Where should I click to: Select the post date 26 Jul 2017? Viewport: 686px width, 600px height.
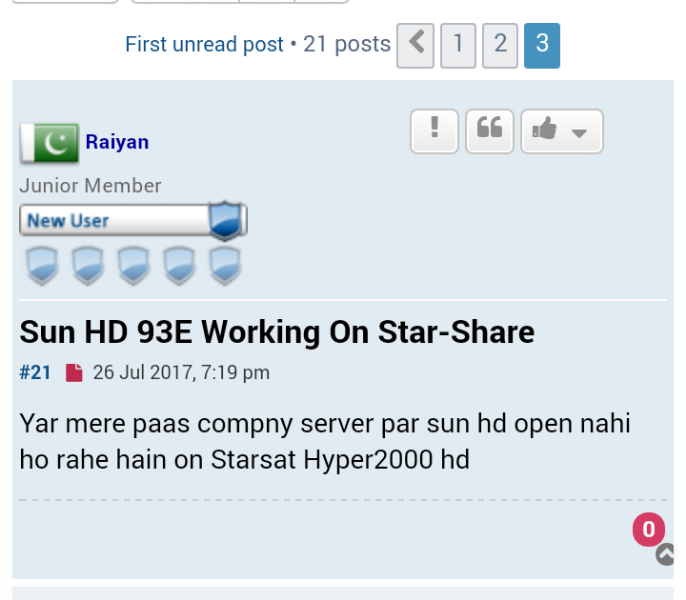tap(181, 373)
